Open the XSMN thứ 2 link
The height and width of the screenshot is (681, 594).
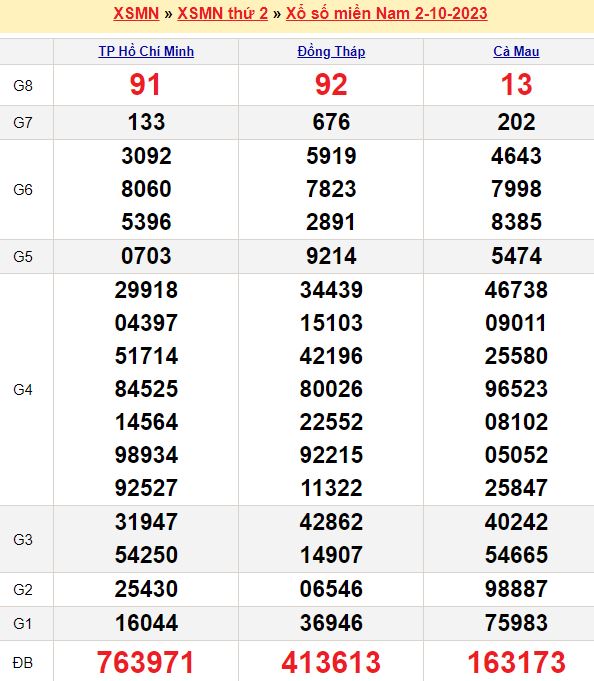click(223, 13)
